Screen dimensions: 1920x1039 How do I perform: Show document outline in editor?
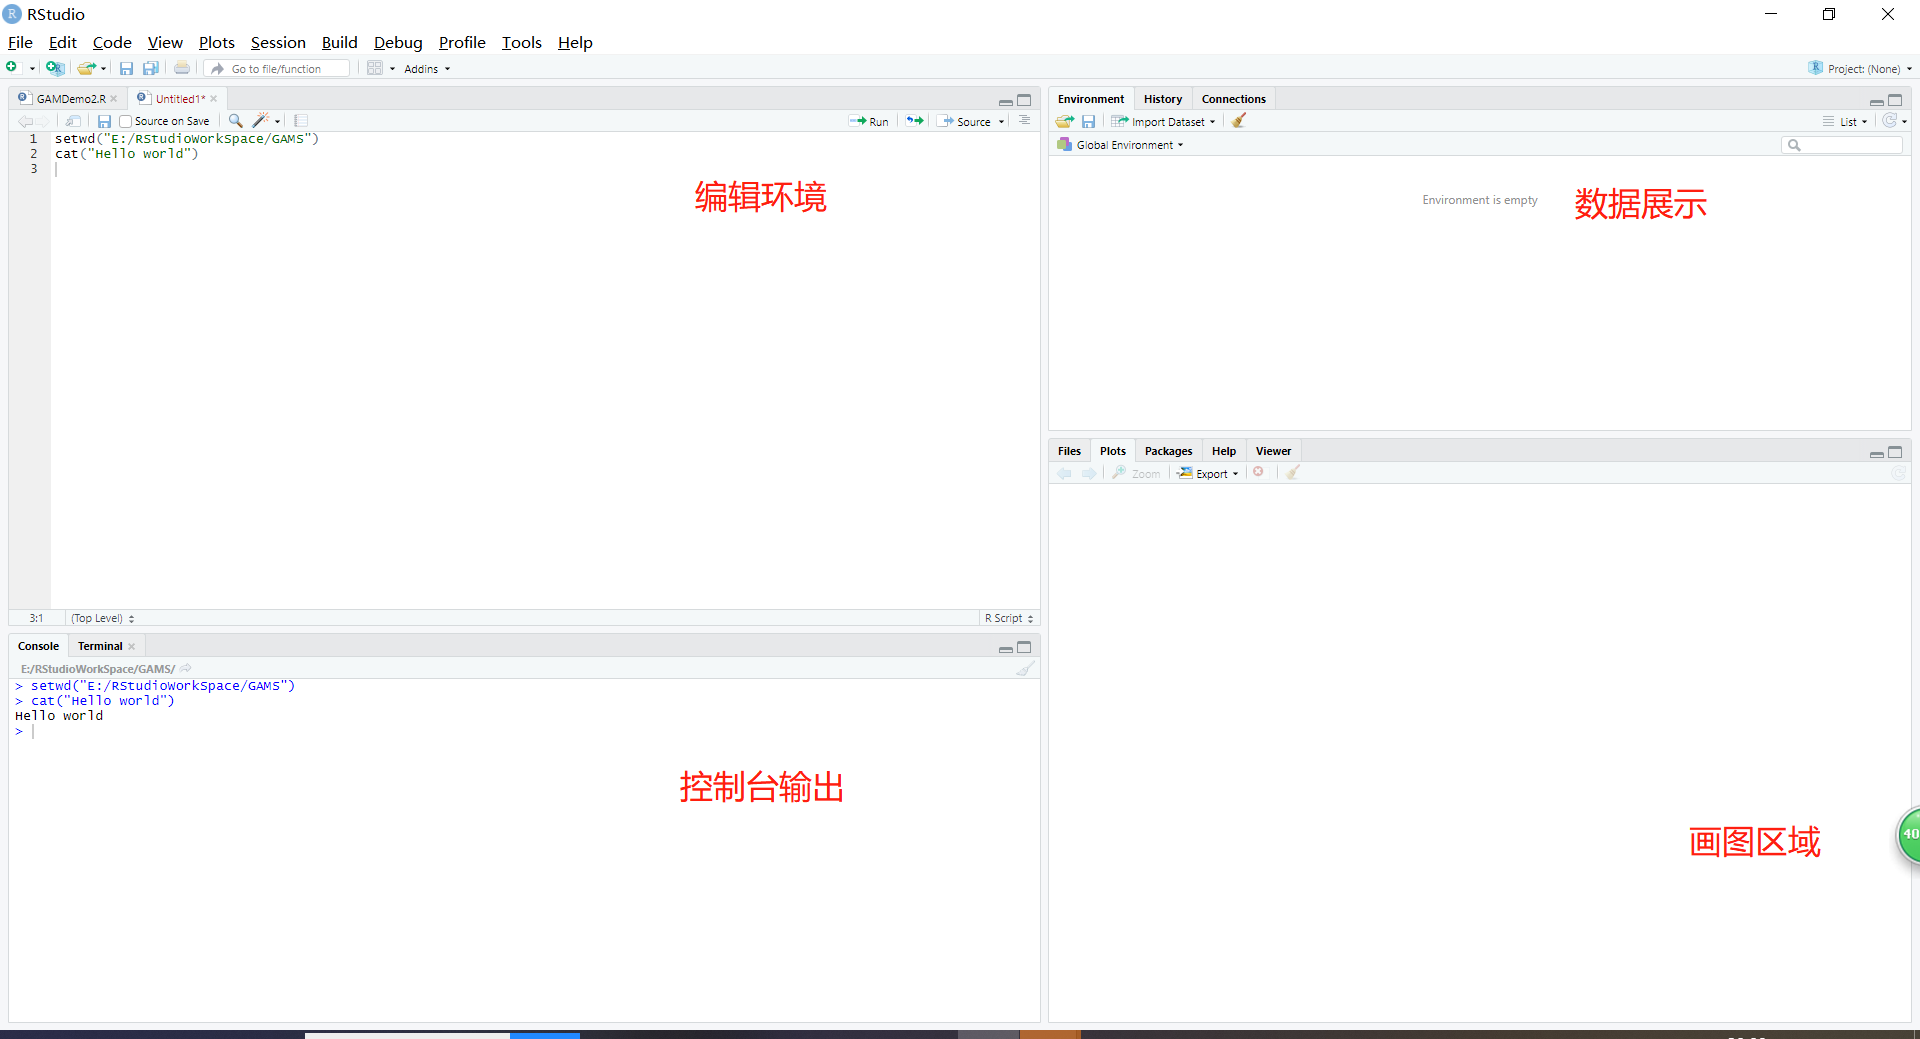point(301,120)
